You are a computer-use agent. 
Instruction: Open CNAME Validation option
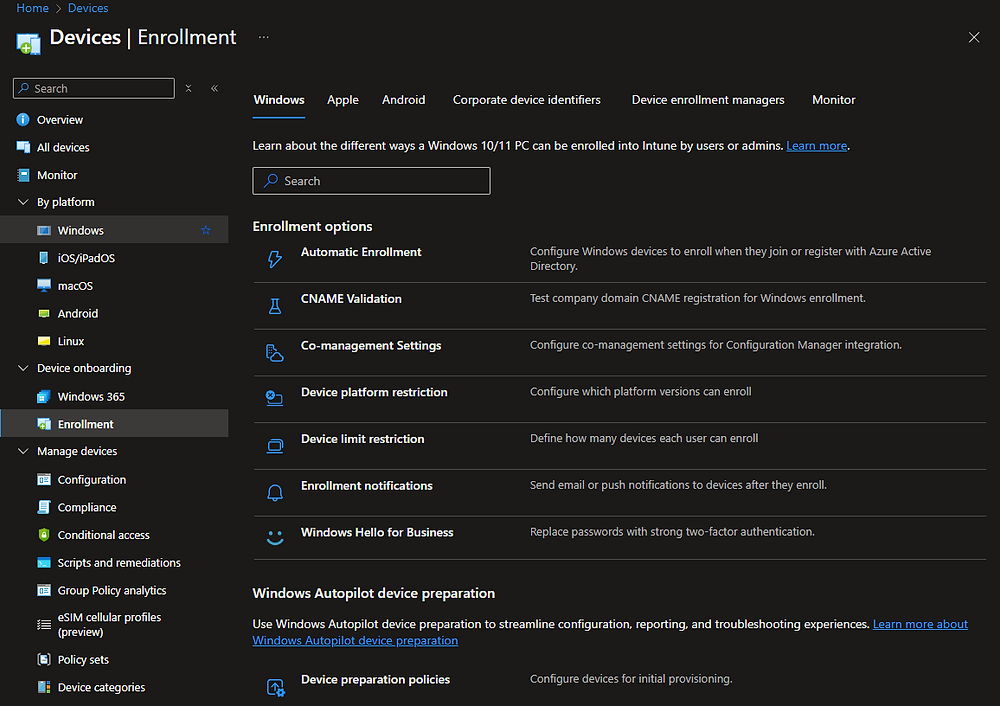[x=351, y=299]
